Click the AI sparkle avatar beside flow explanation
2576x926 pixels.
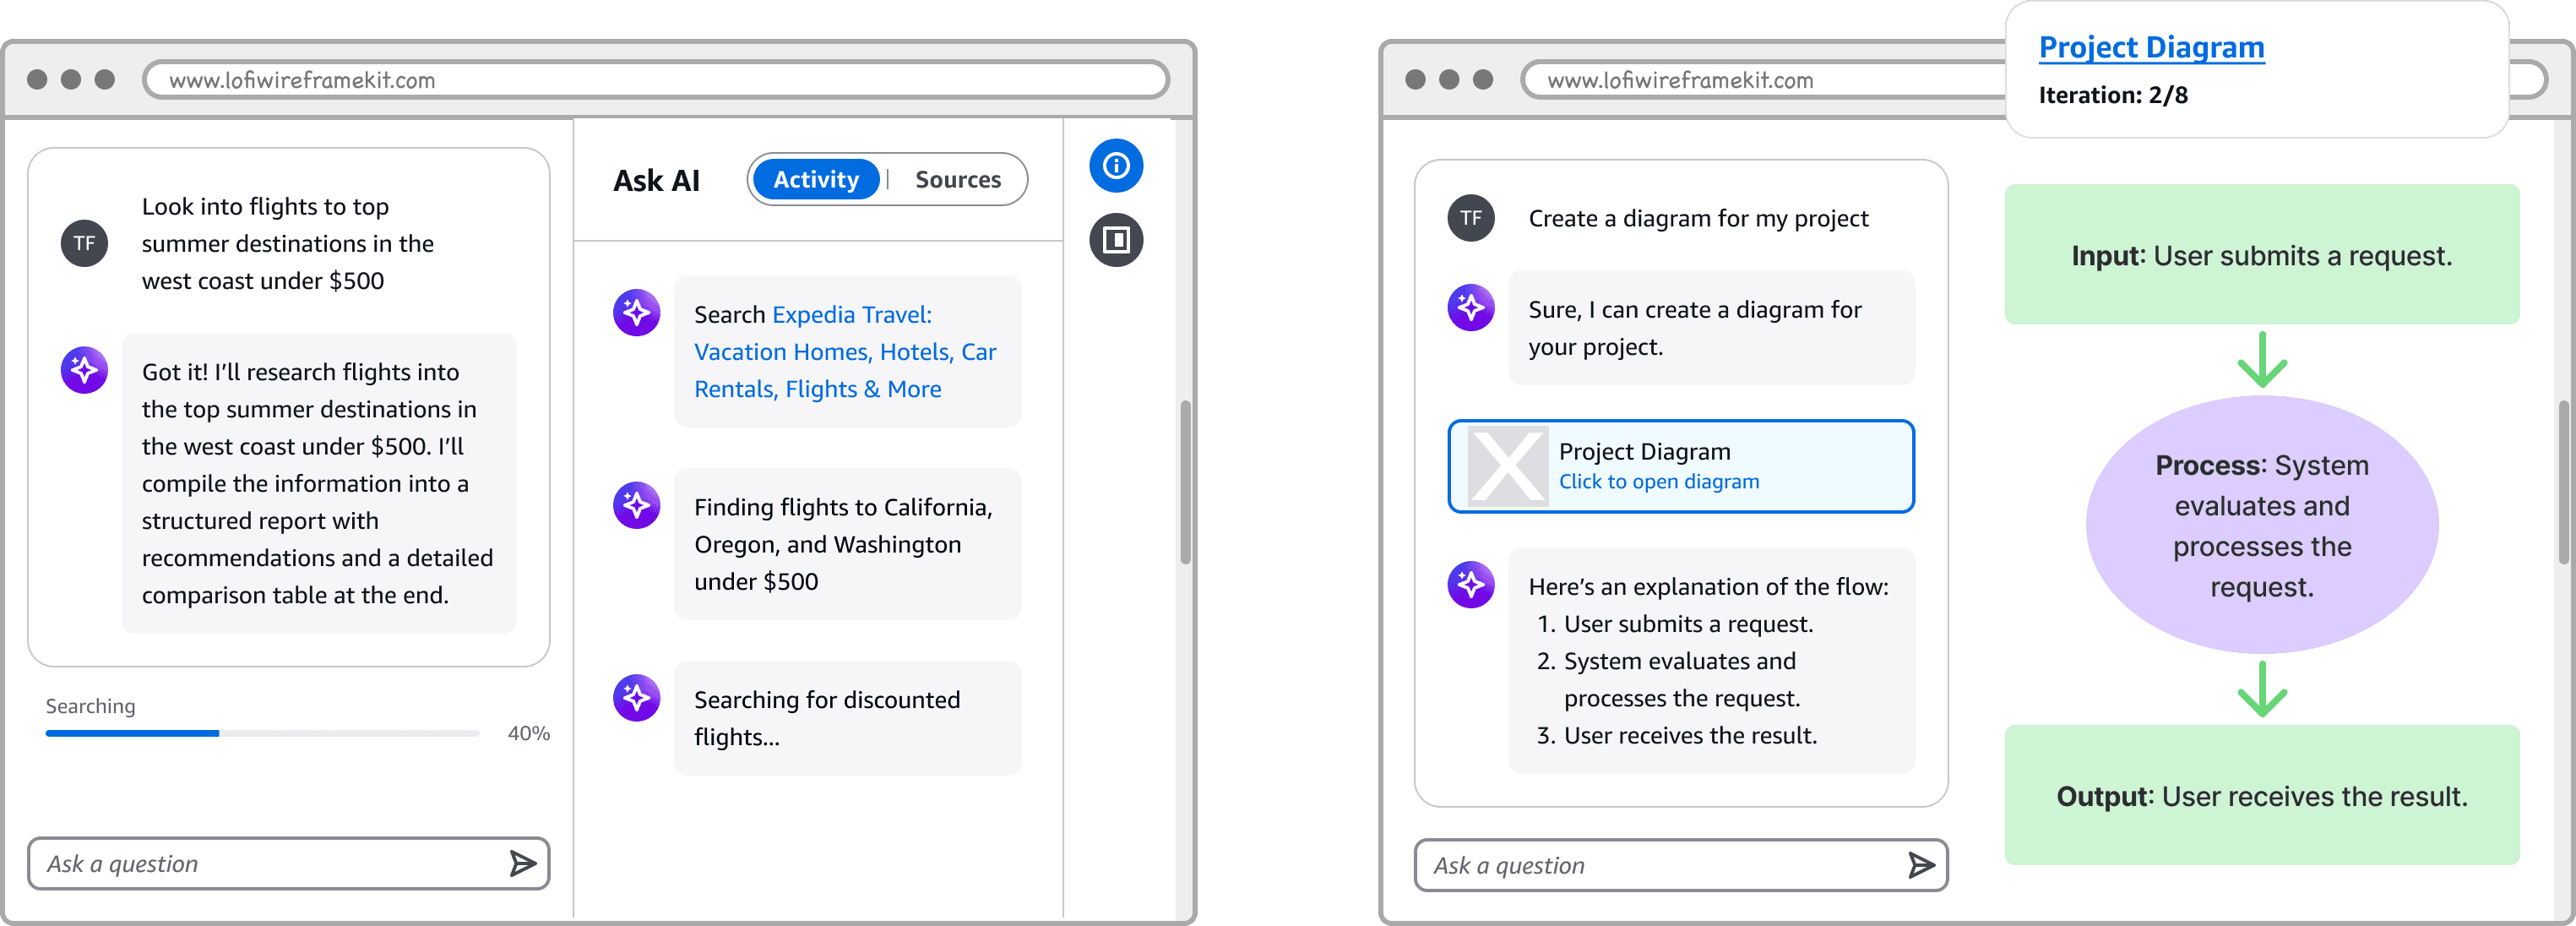pos(1470,585)
